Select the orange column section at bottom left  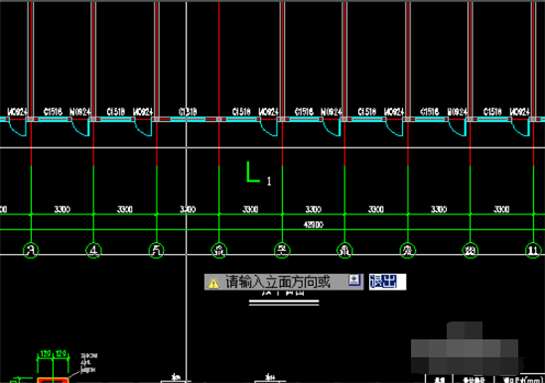click(53, 380)
